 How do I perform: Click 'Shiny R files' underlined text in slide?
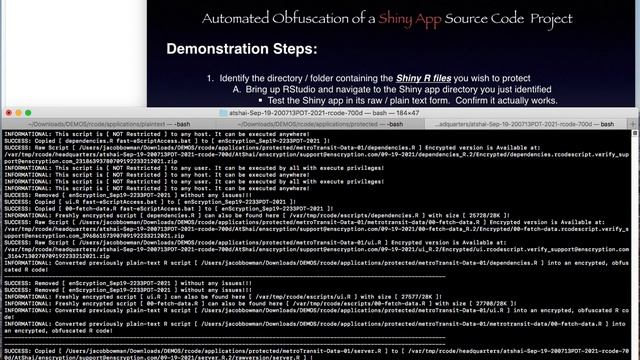(x=423, y=78)
